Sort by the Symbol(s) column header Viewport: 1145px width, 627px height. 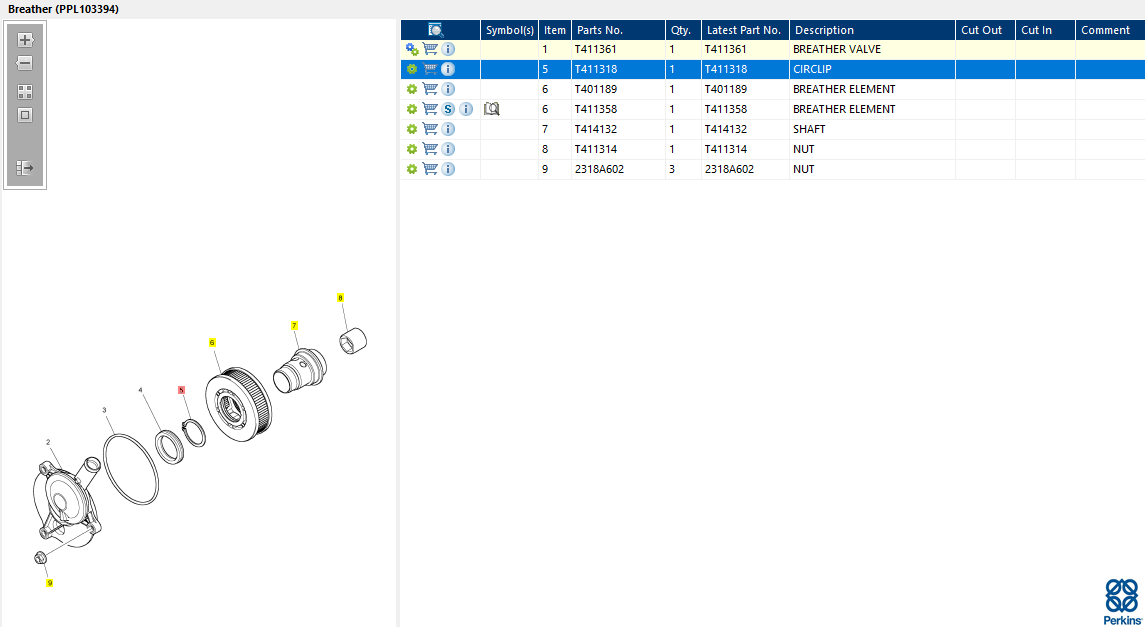click(510, 30)
